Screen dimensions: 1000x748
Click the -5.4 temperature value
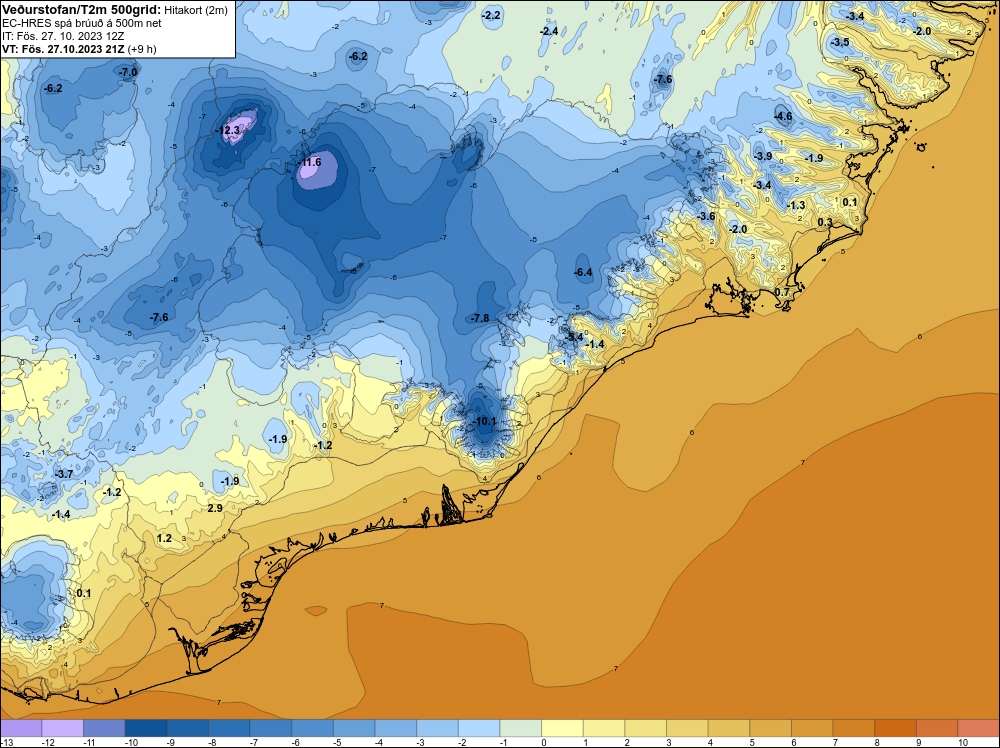pyautogui.click(x=574, y=337)
